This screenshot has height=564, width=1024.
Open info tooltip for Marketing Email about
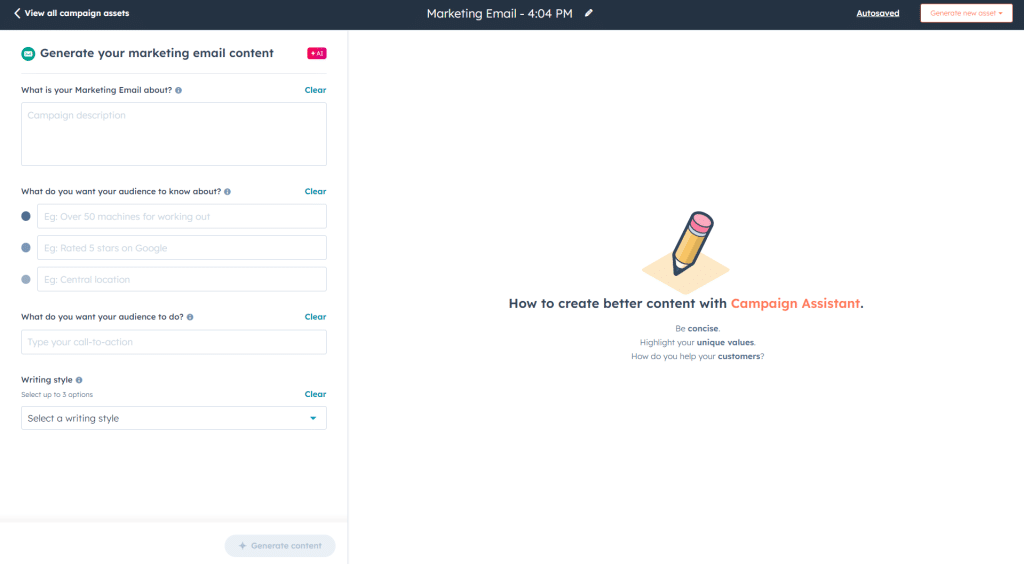178,90
